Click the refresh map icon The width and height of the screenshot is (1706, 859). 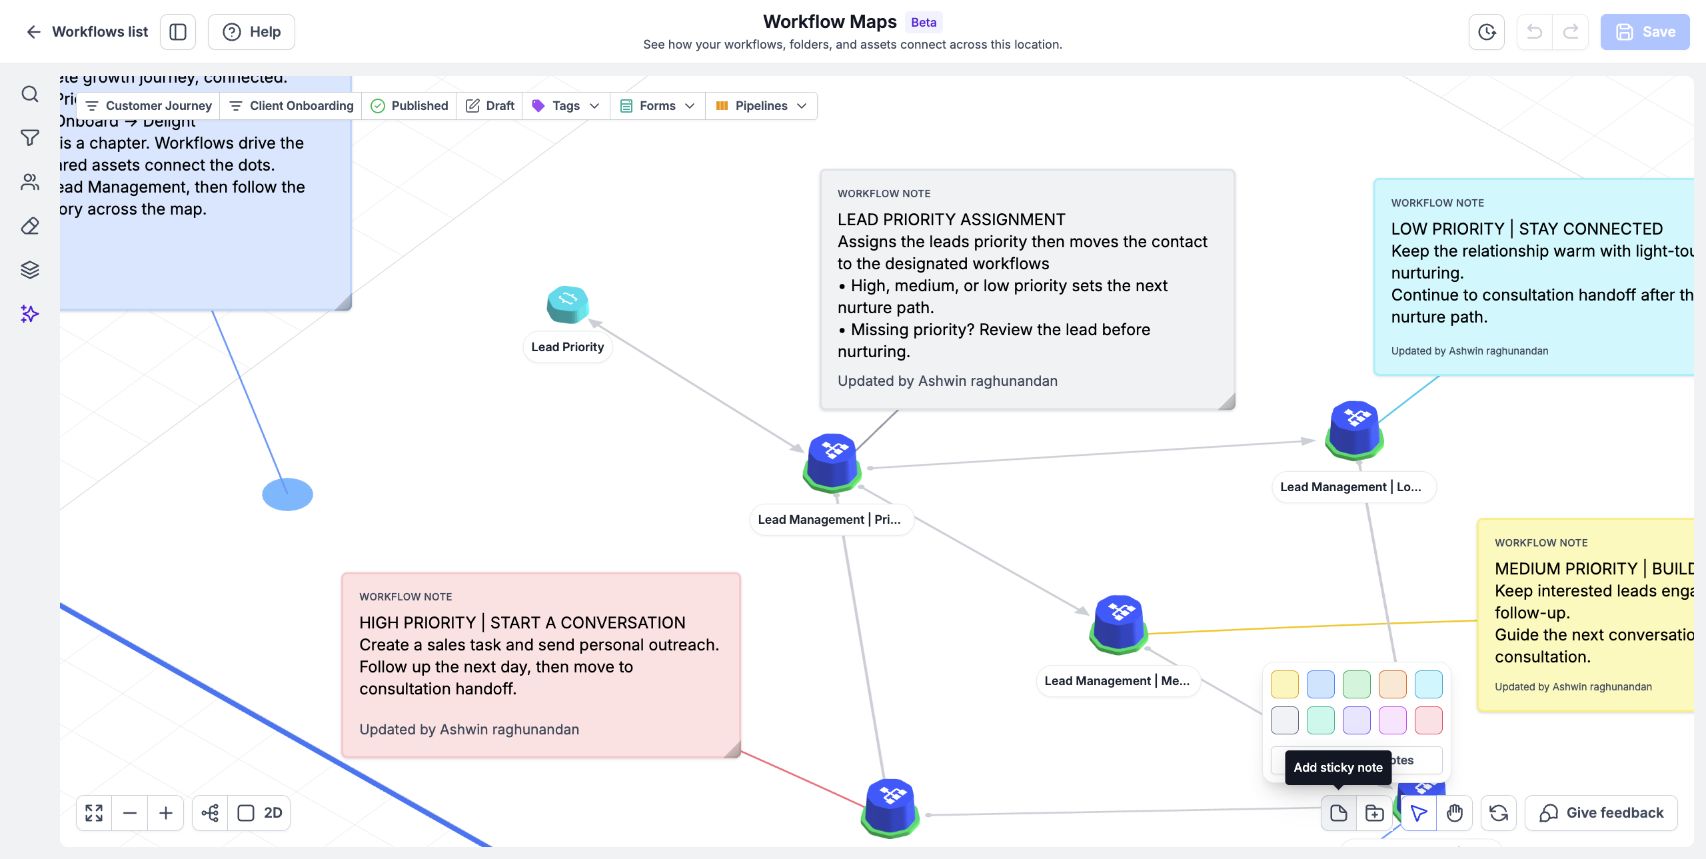(x=1499, y=813)
